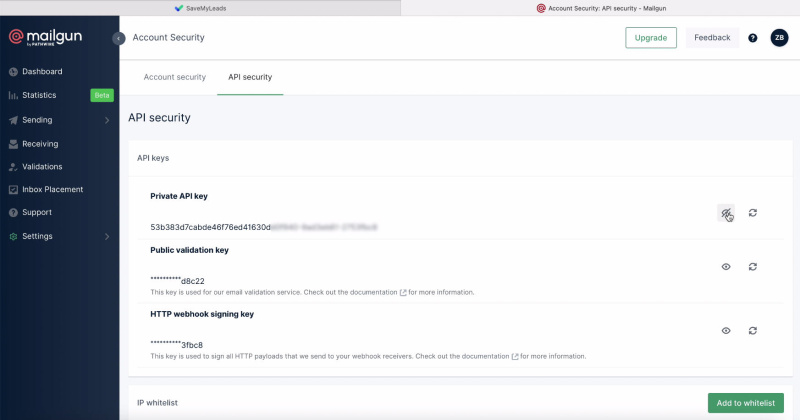Click the Upgrade button
This screenshot has width=800, height=420.
pyautogui.click(x=651, y=38)
